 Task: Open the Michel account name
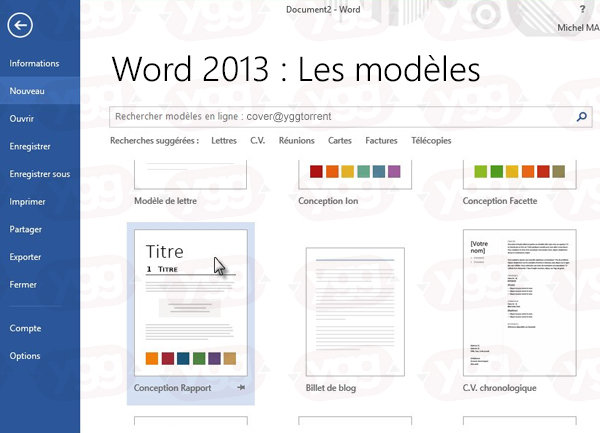click(x=578, y=28)
